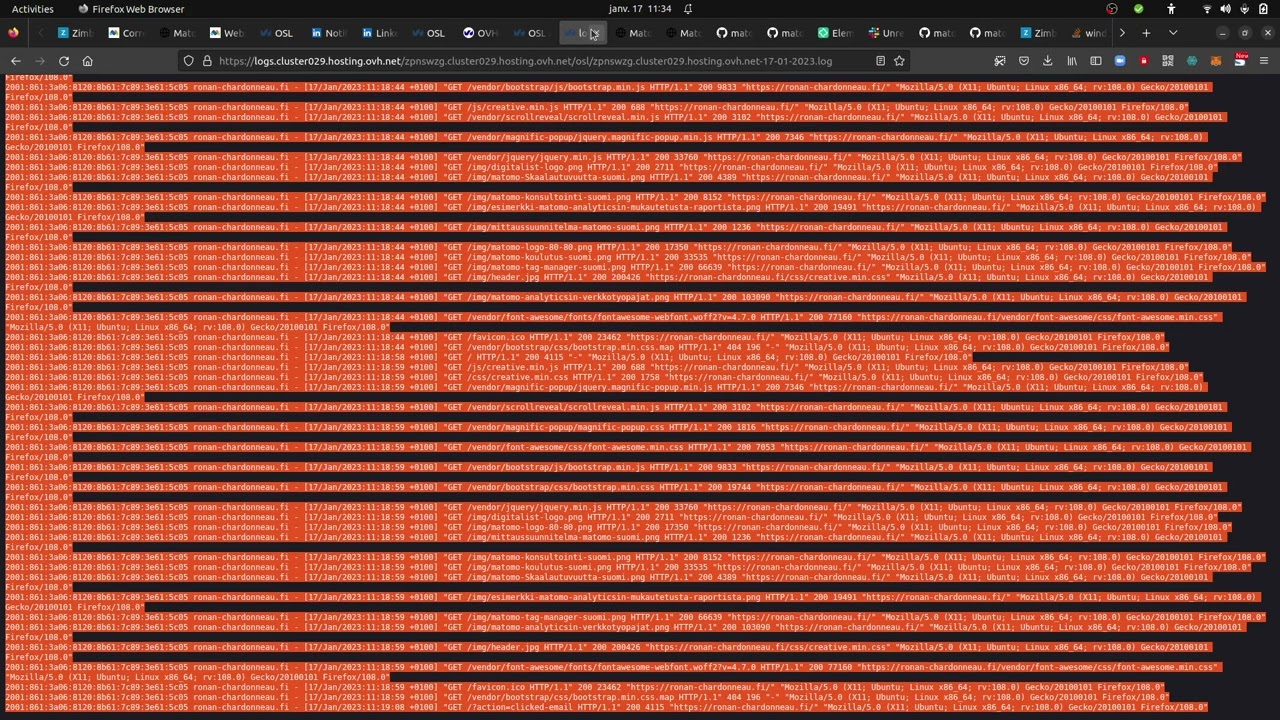Open the accessibility menu
This screenshot has width=1280, height=720.
[1171, 9]
